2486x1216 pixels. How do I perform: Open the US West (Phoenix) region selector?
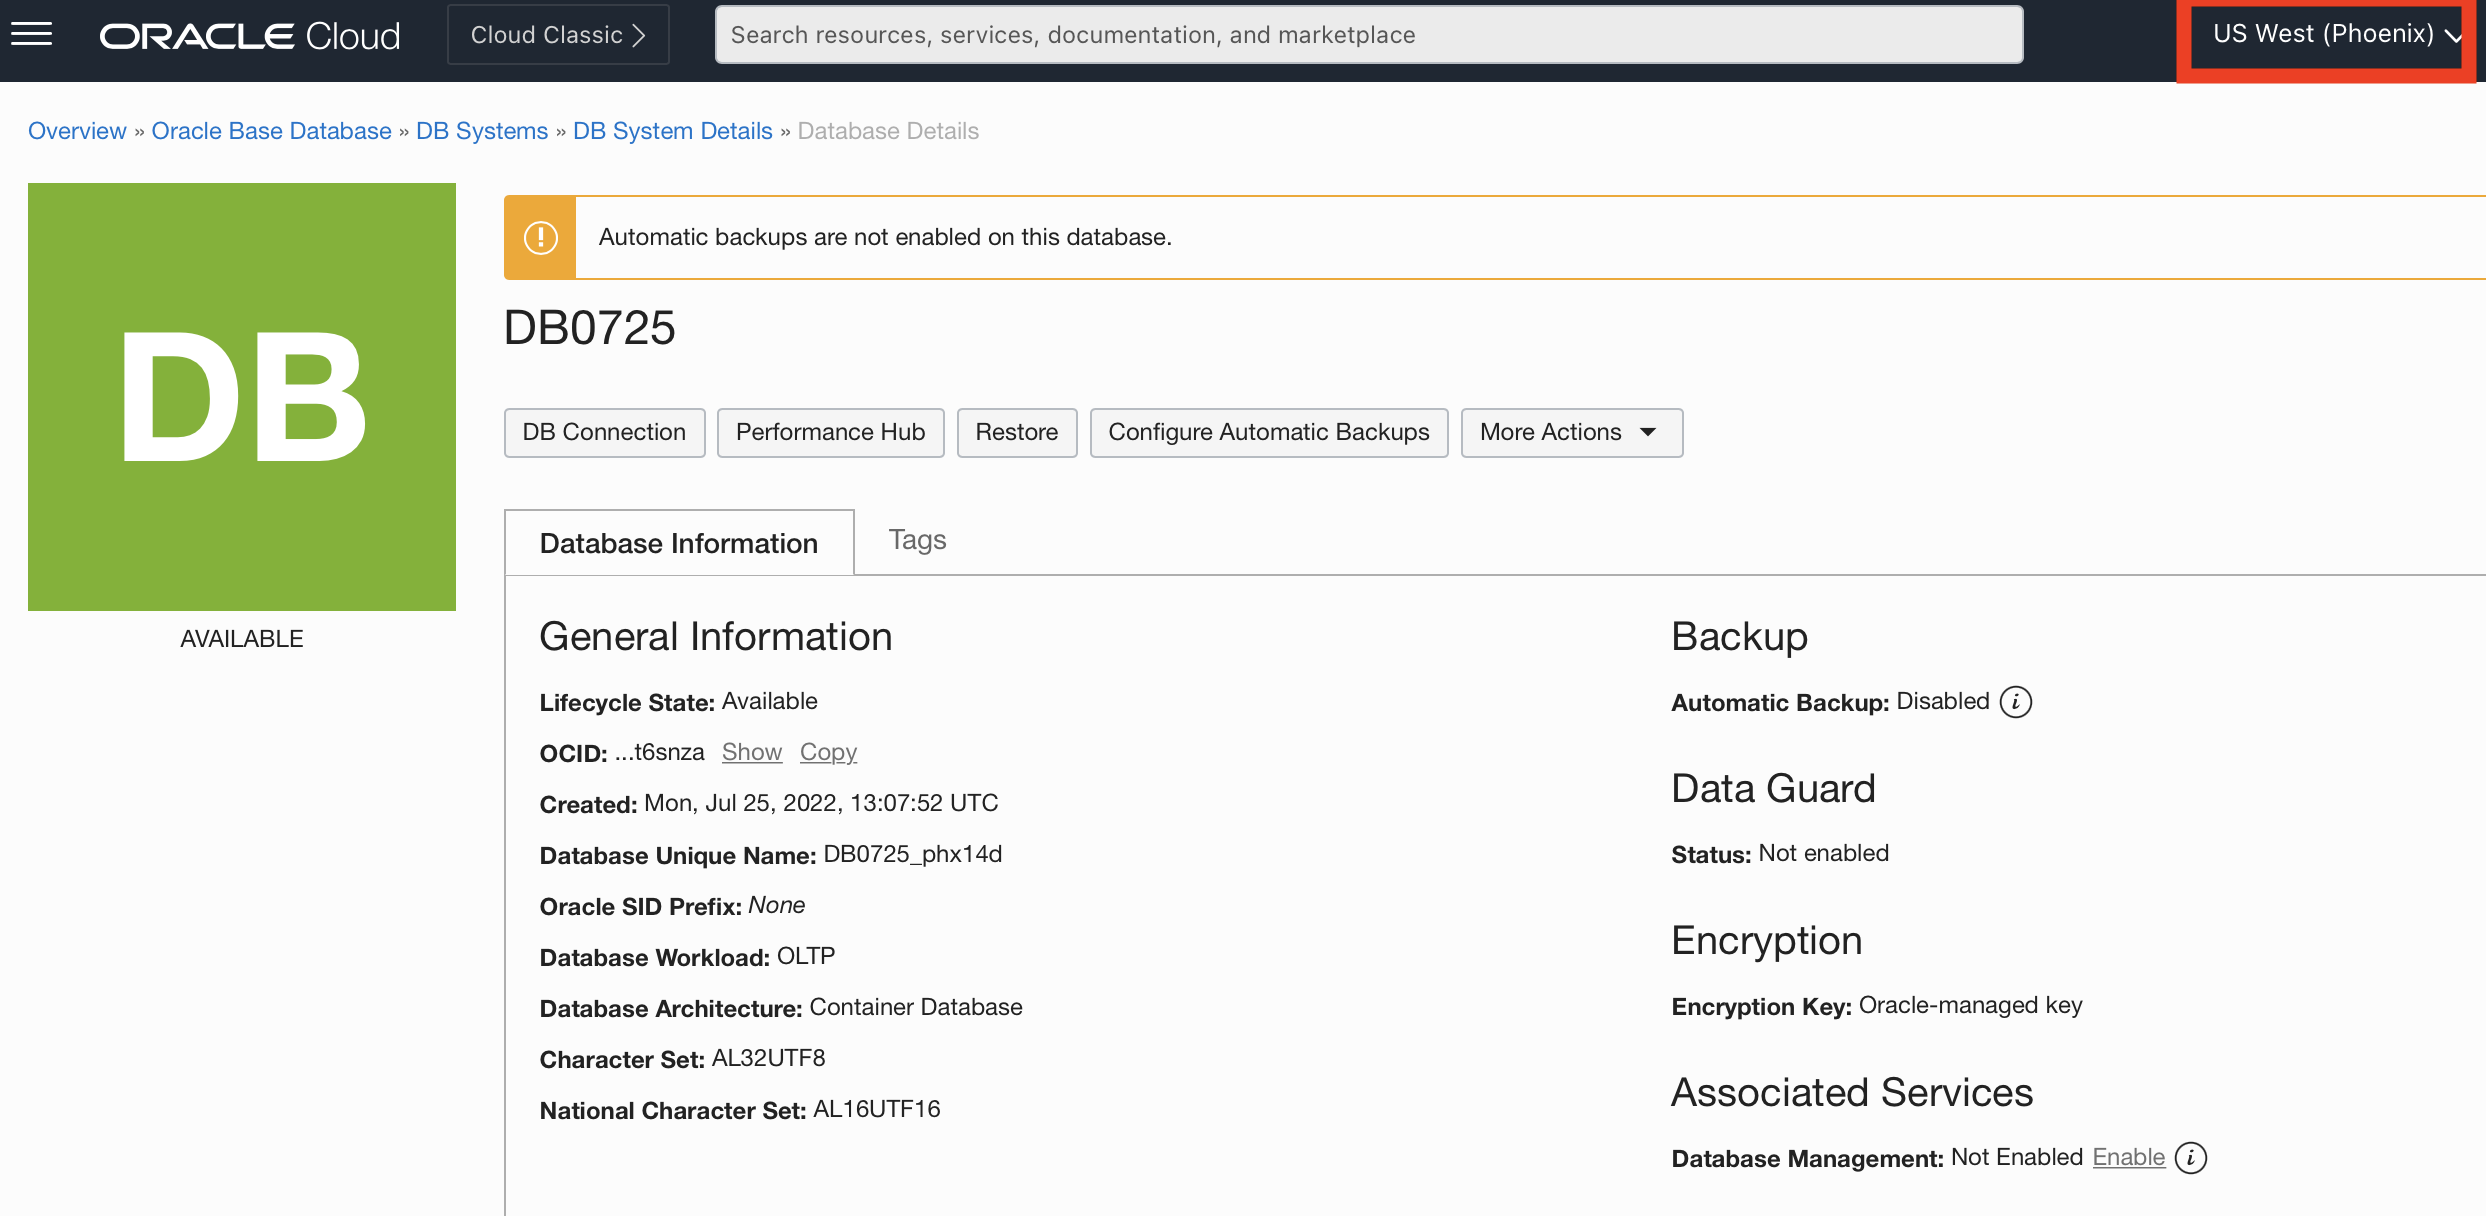[x=2325, y=33]
